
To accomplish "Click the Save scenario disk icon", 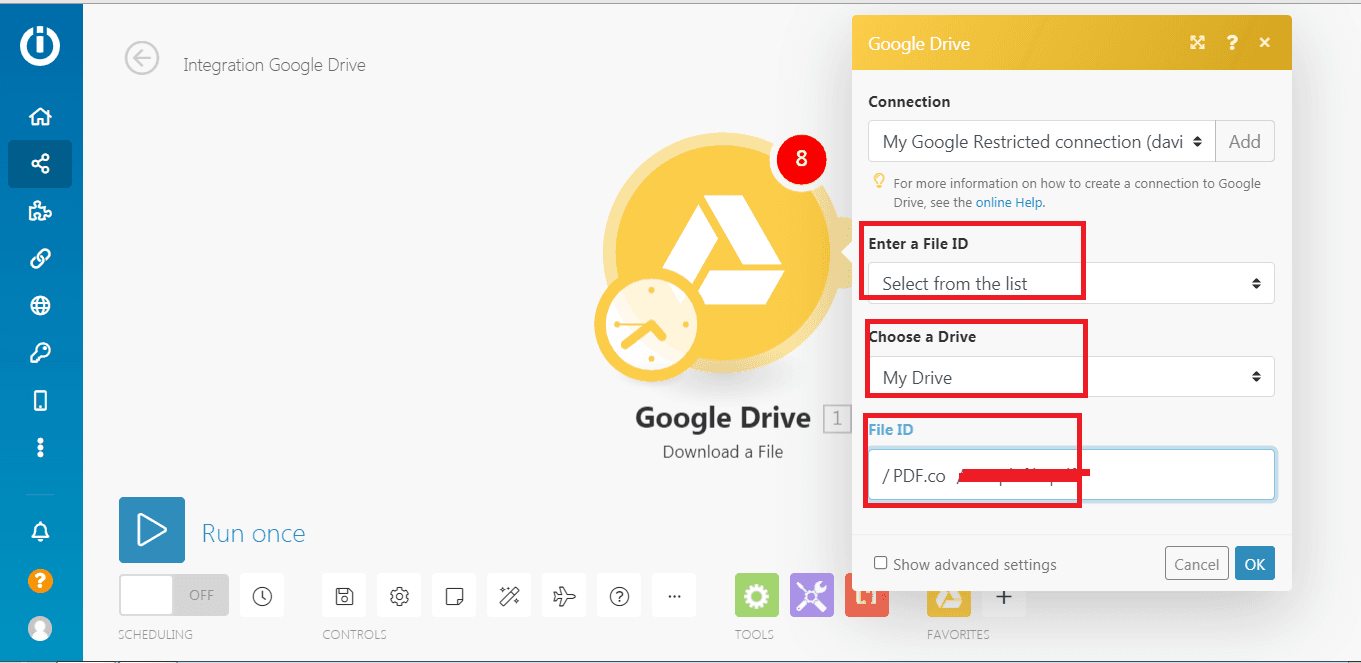I will coord(344,596).
